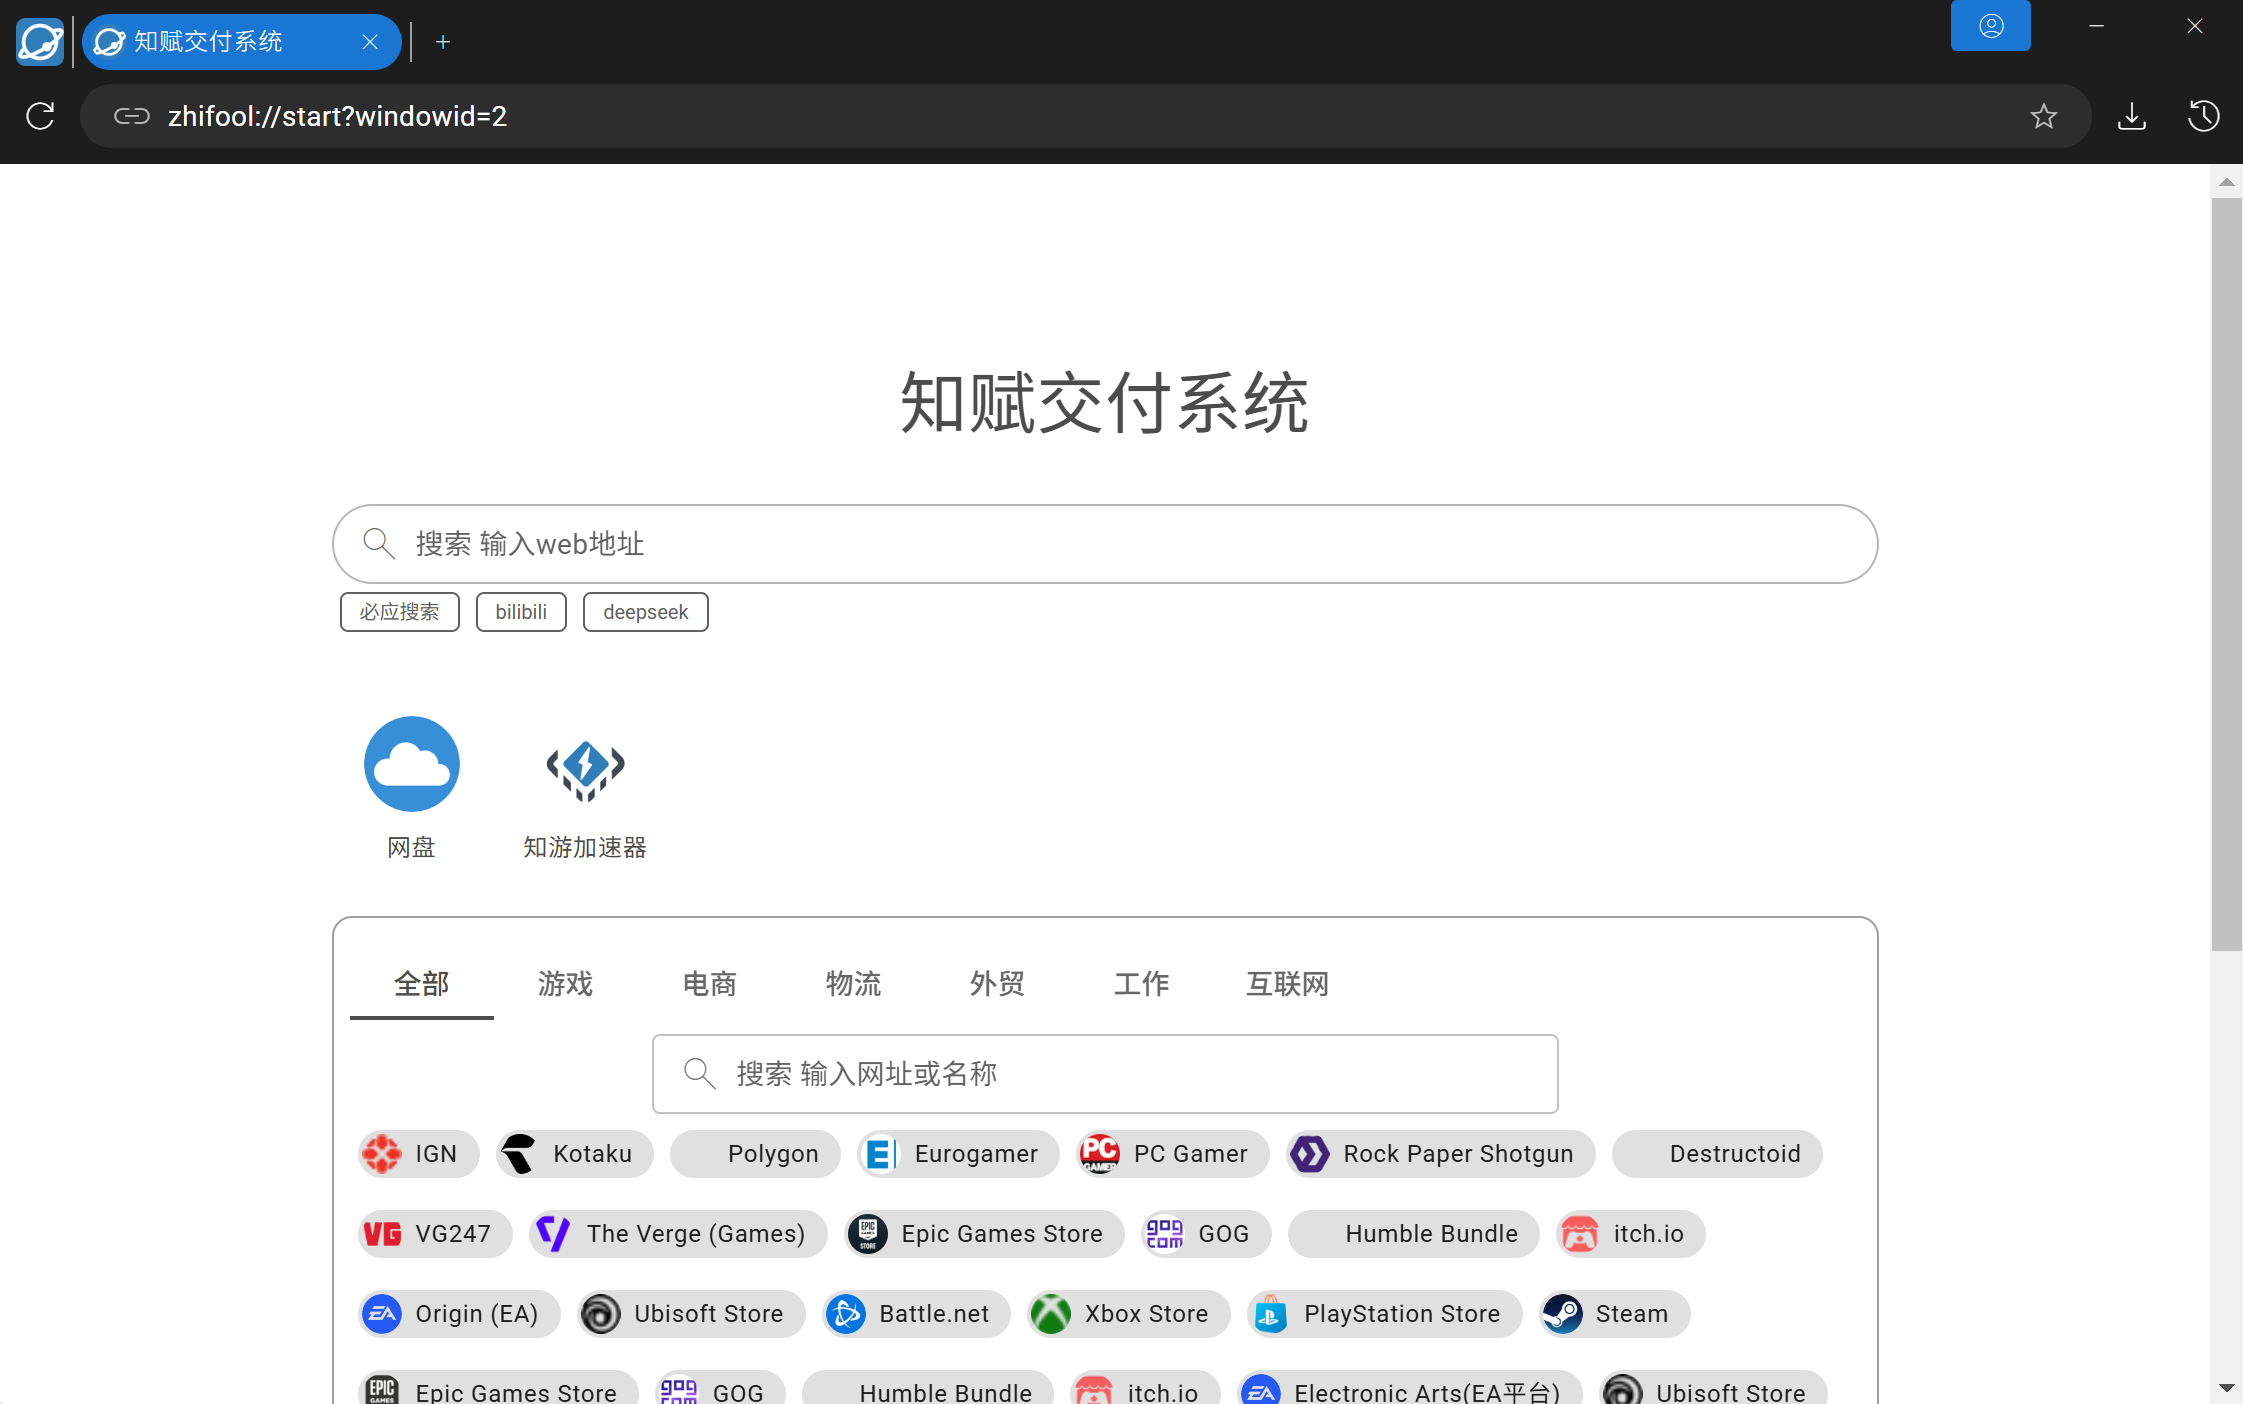
Task: Switch to the 外贸 tab
Action: pos(997,983)
